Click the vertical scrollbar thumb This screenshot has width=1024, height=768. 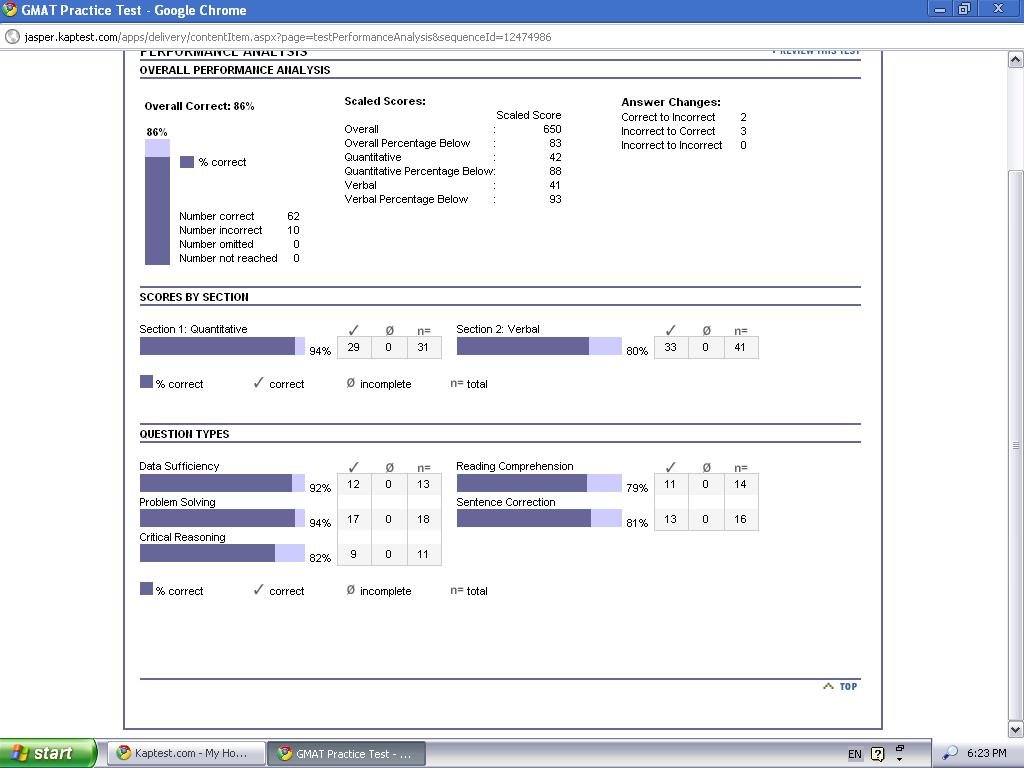tap(1015, 445)
